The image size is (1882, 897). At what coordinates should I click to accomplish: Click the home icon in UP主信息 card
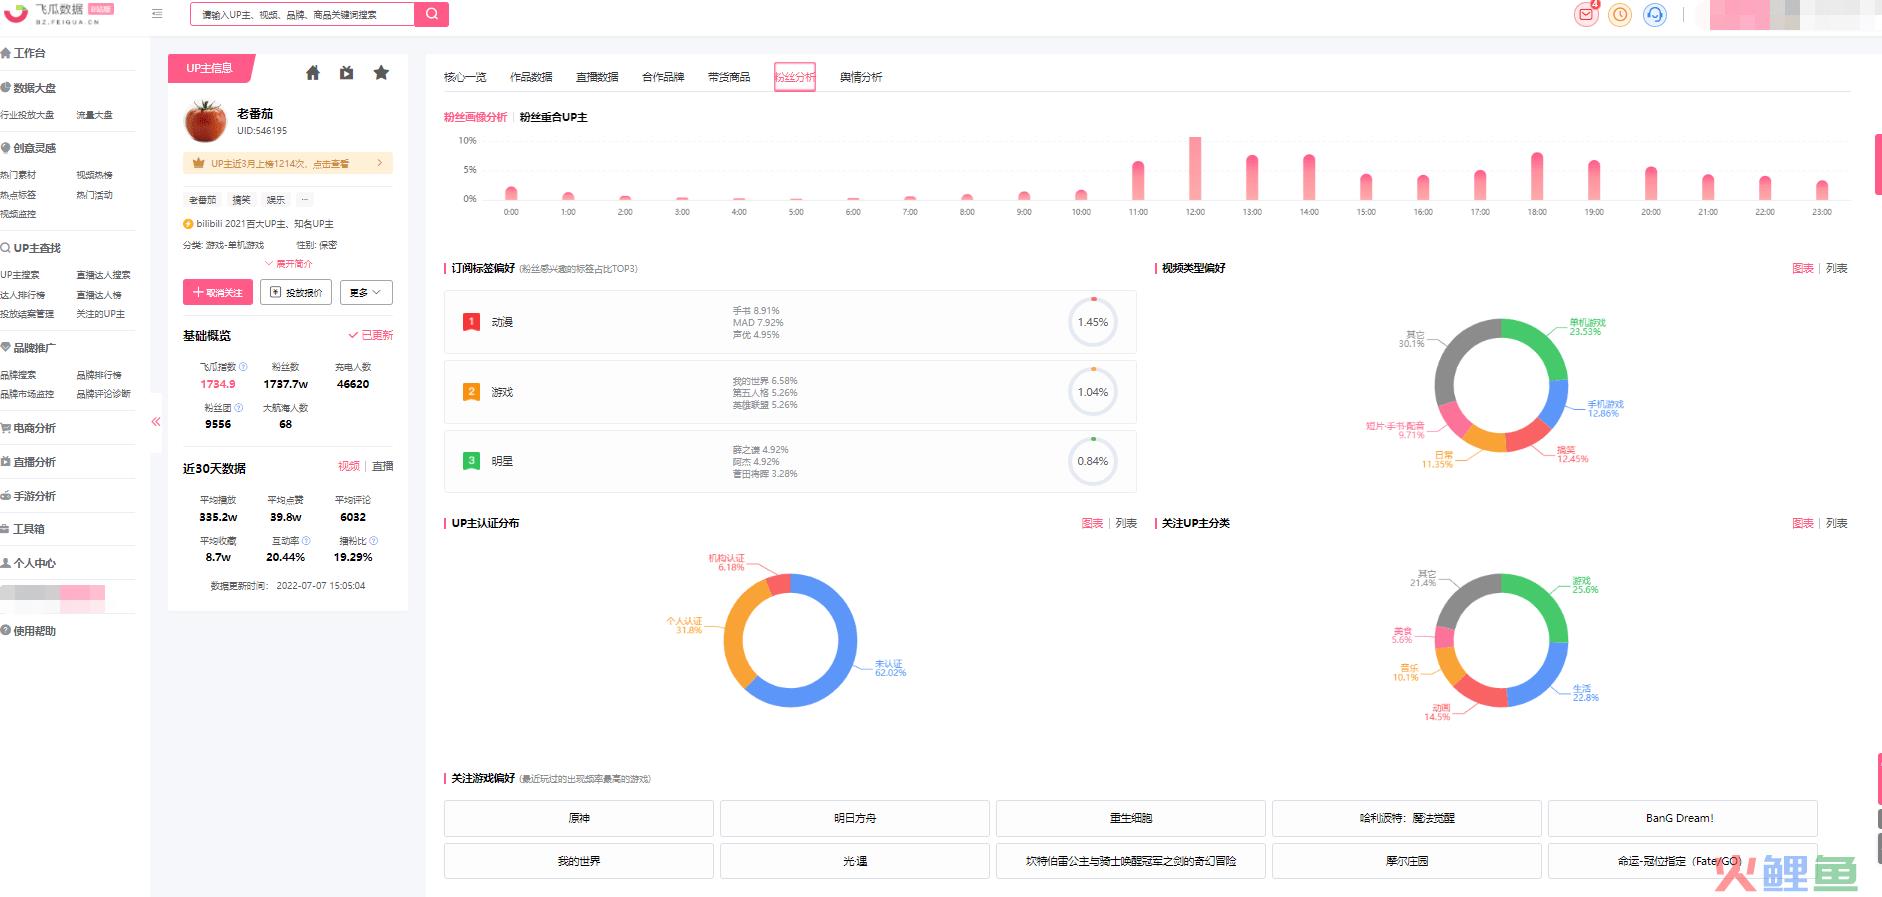[313, 73]
